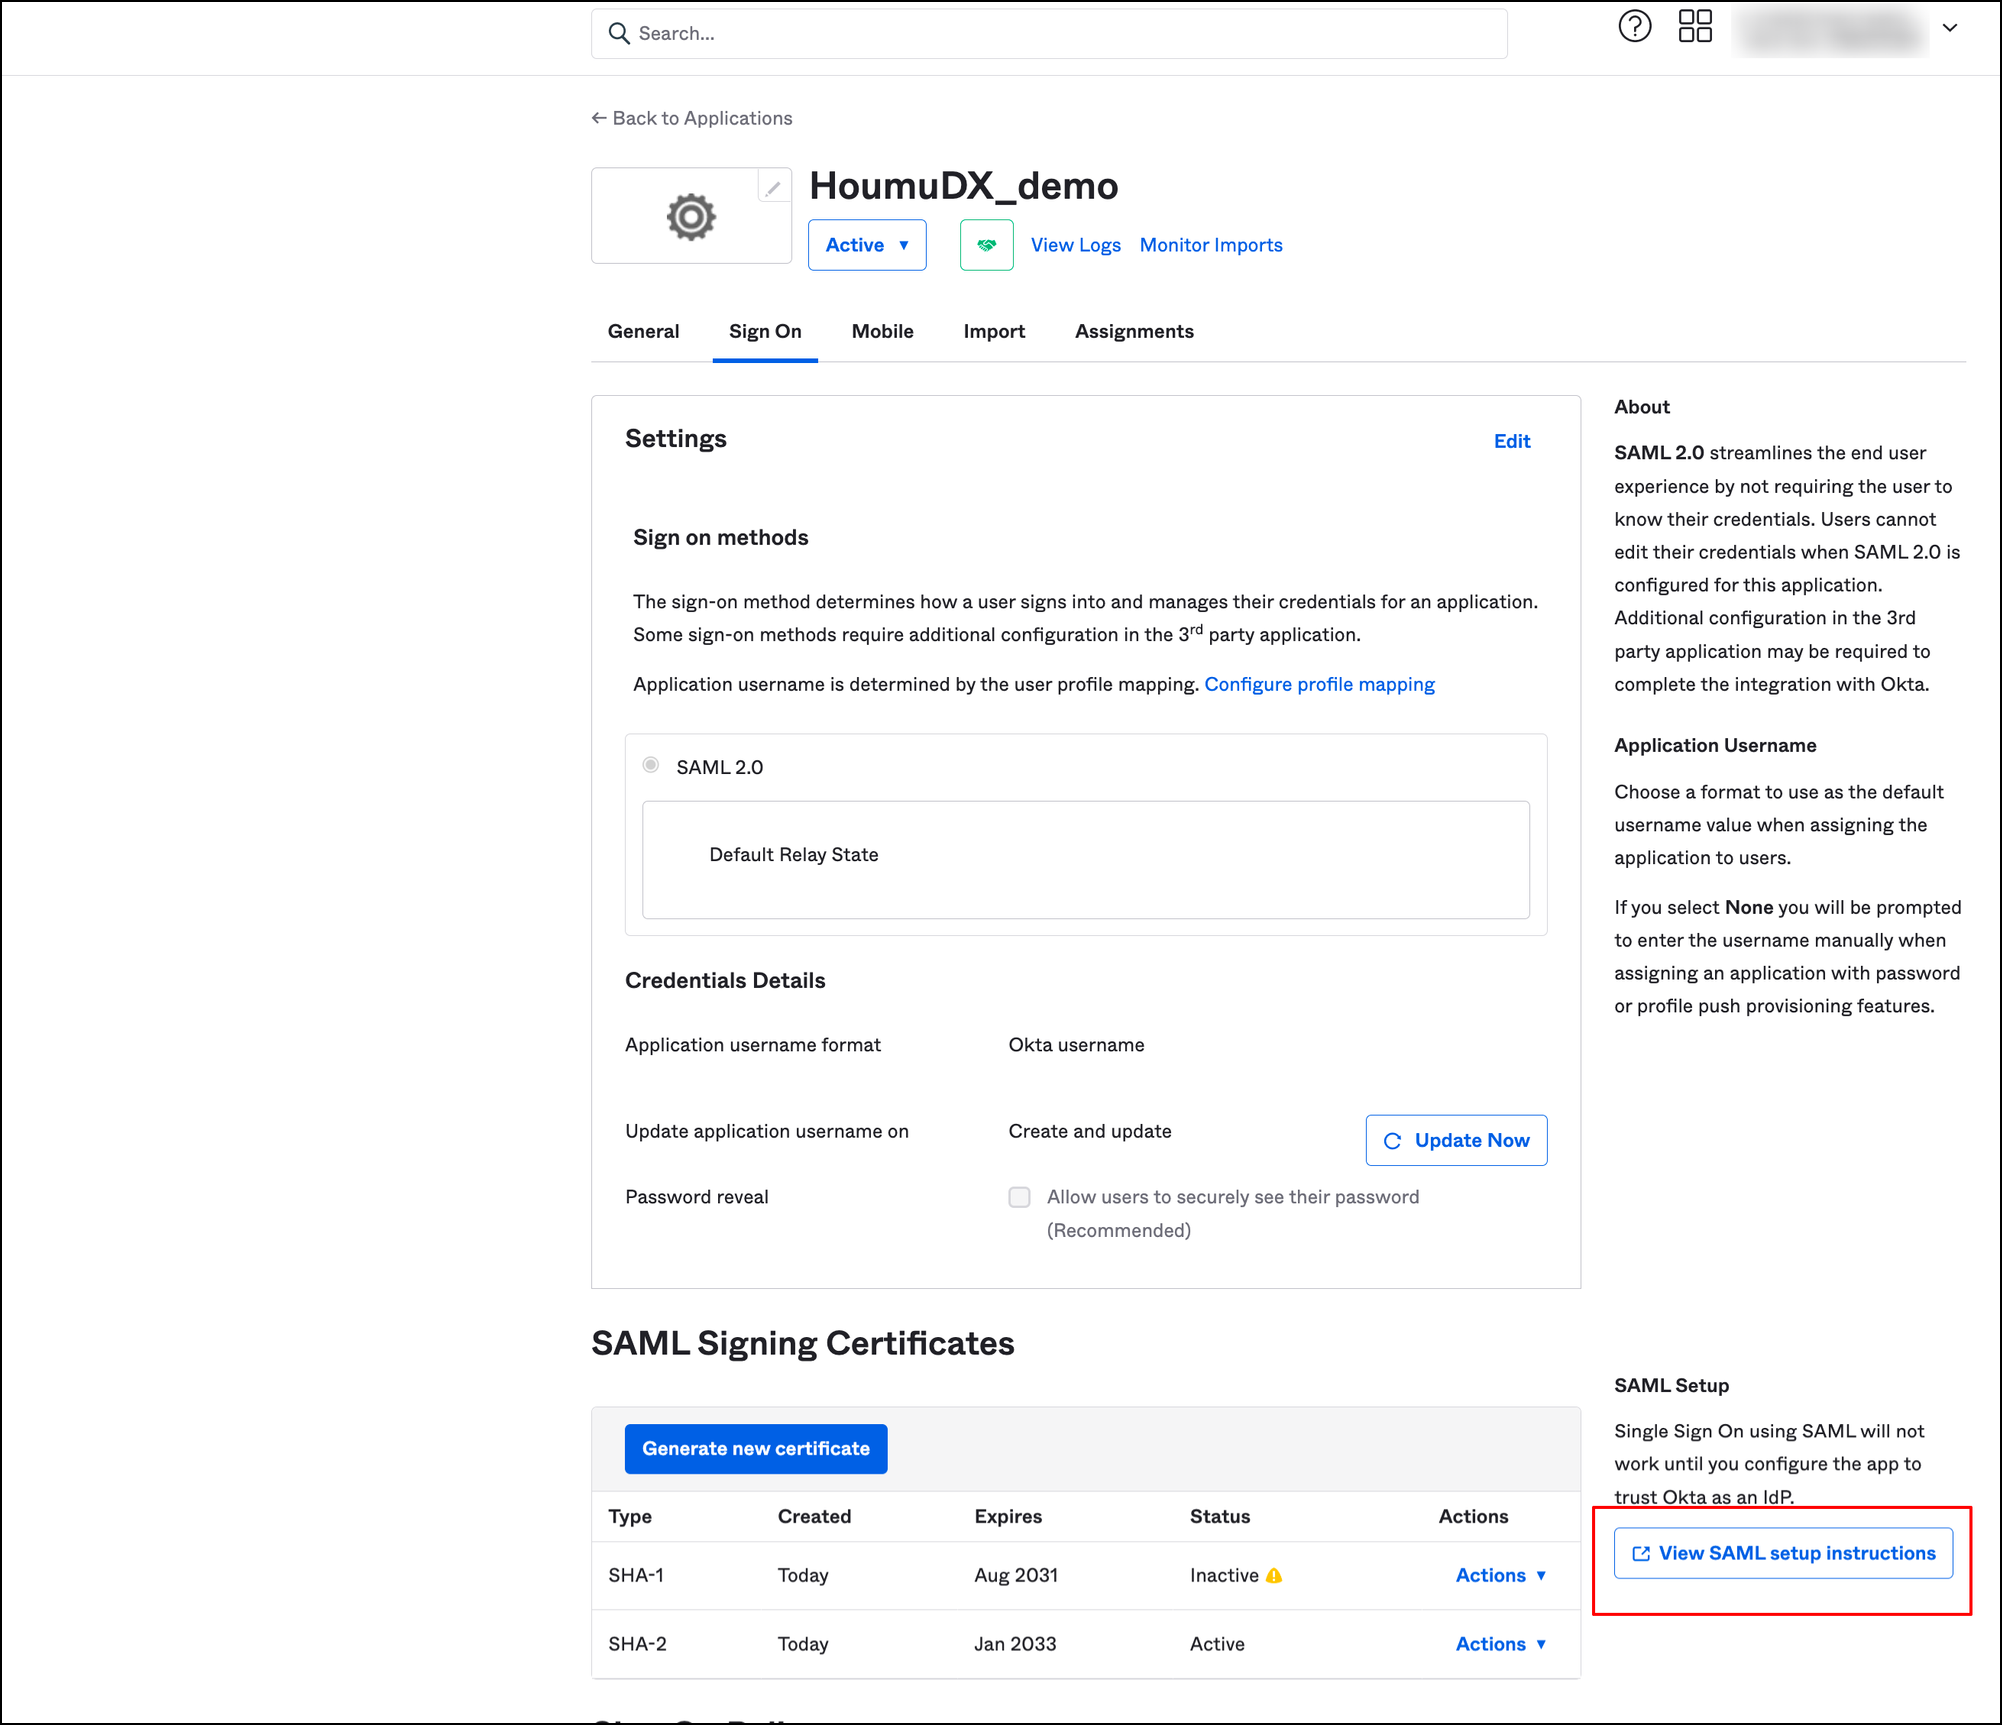Open the Import tab
The image size is (2002, 1725).
(994, 331)
